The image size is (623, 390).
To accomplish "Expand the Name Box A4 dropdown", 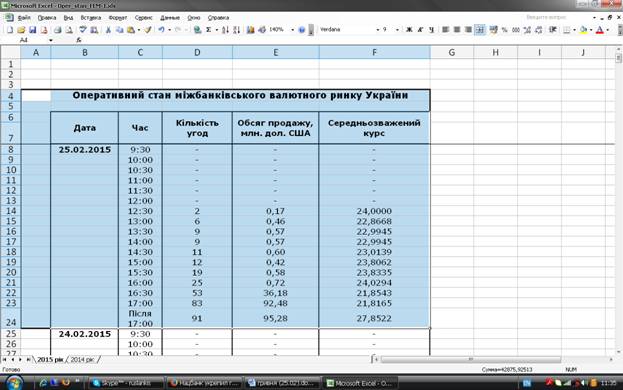I will (x=50, y=40).
